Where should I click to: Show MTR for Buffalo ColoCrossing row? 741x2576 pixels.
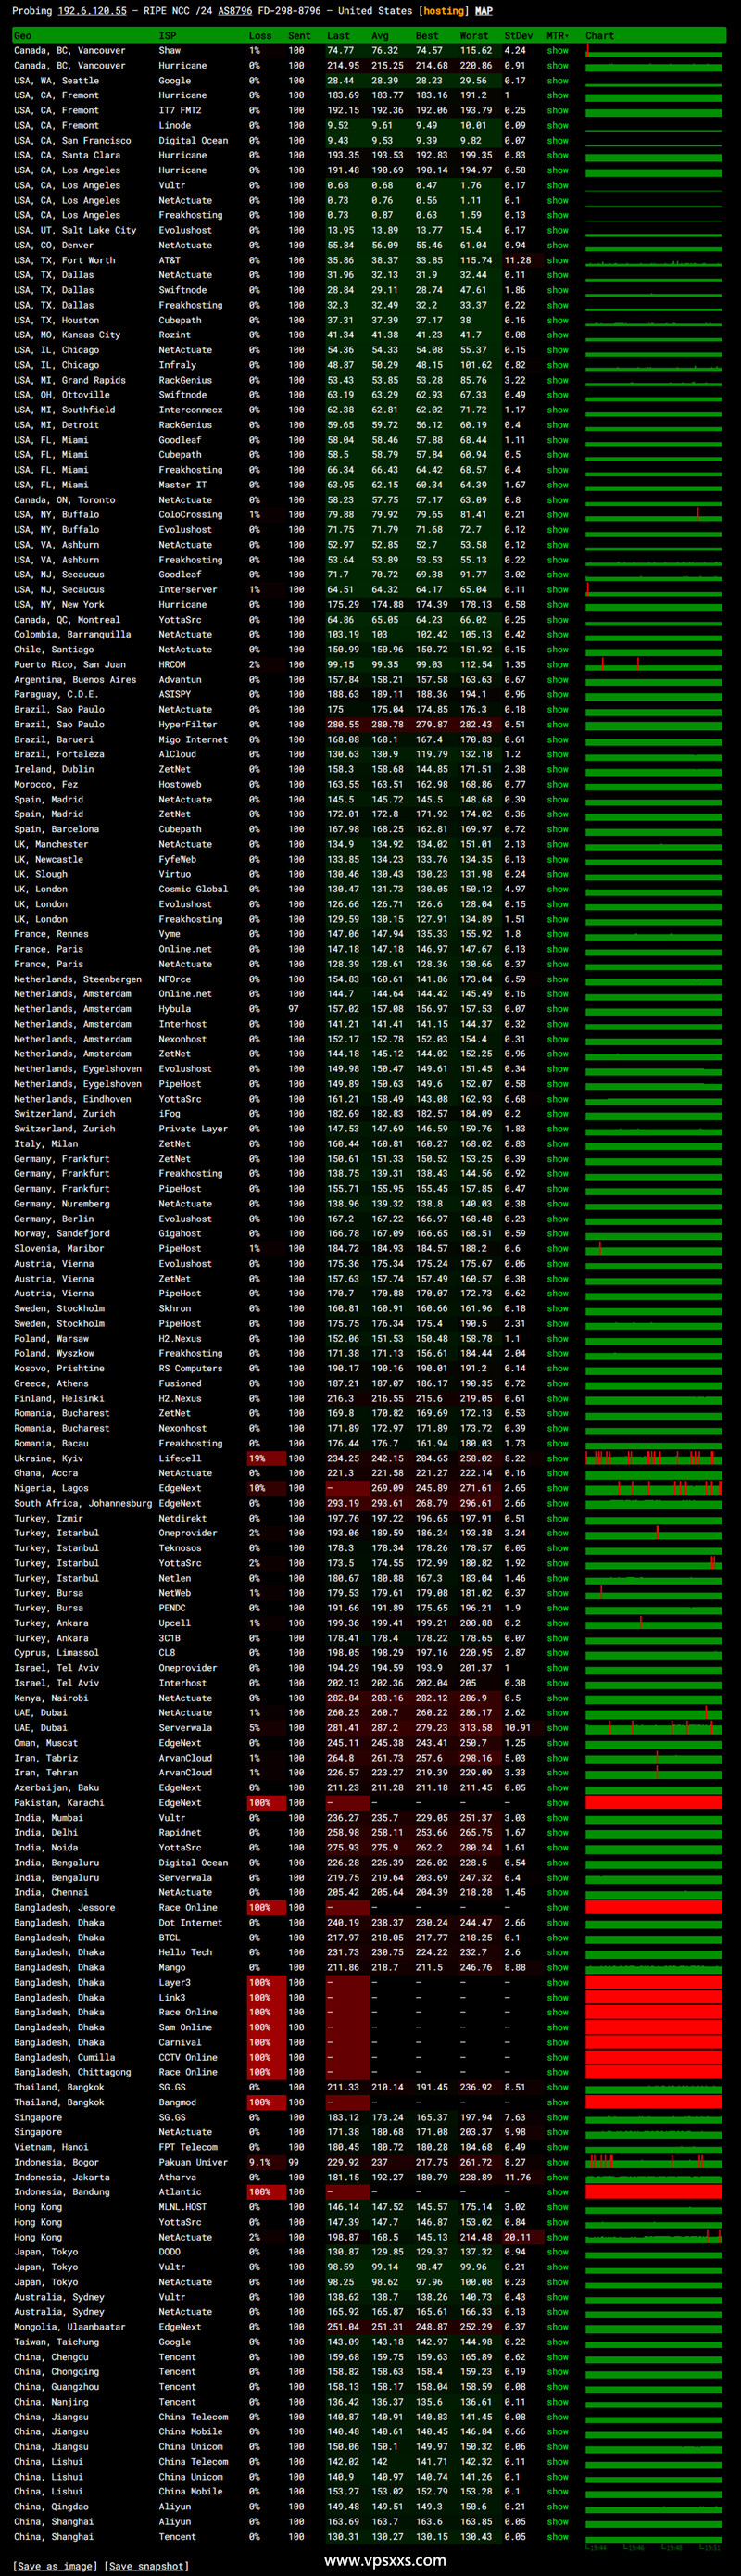(x=557, y=514)
